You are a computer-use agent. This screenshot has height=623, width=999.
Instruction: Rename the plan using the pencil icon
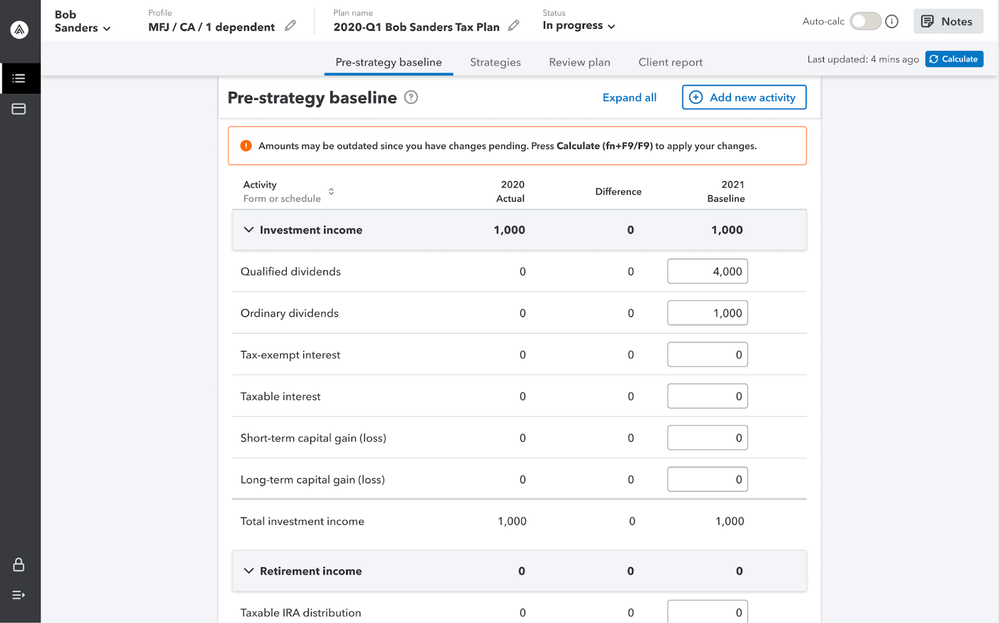coord(514,26)
